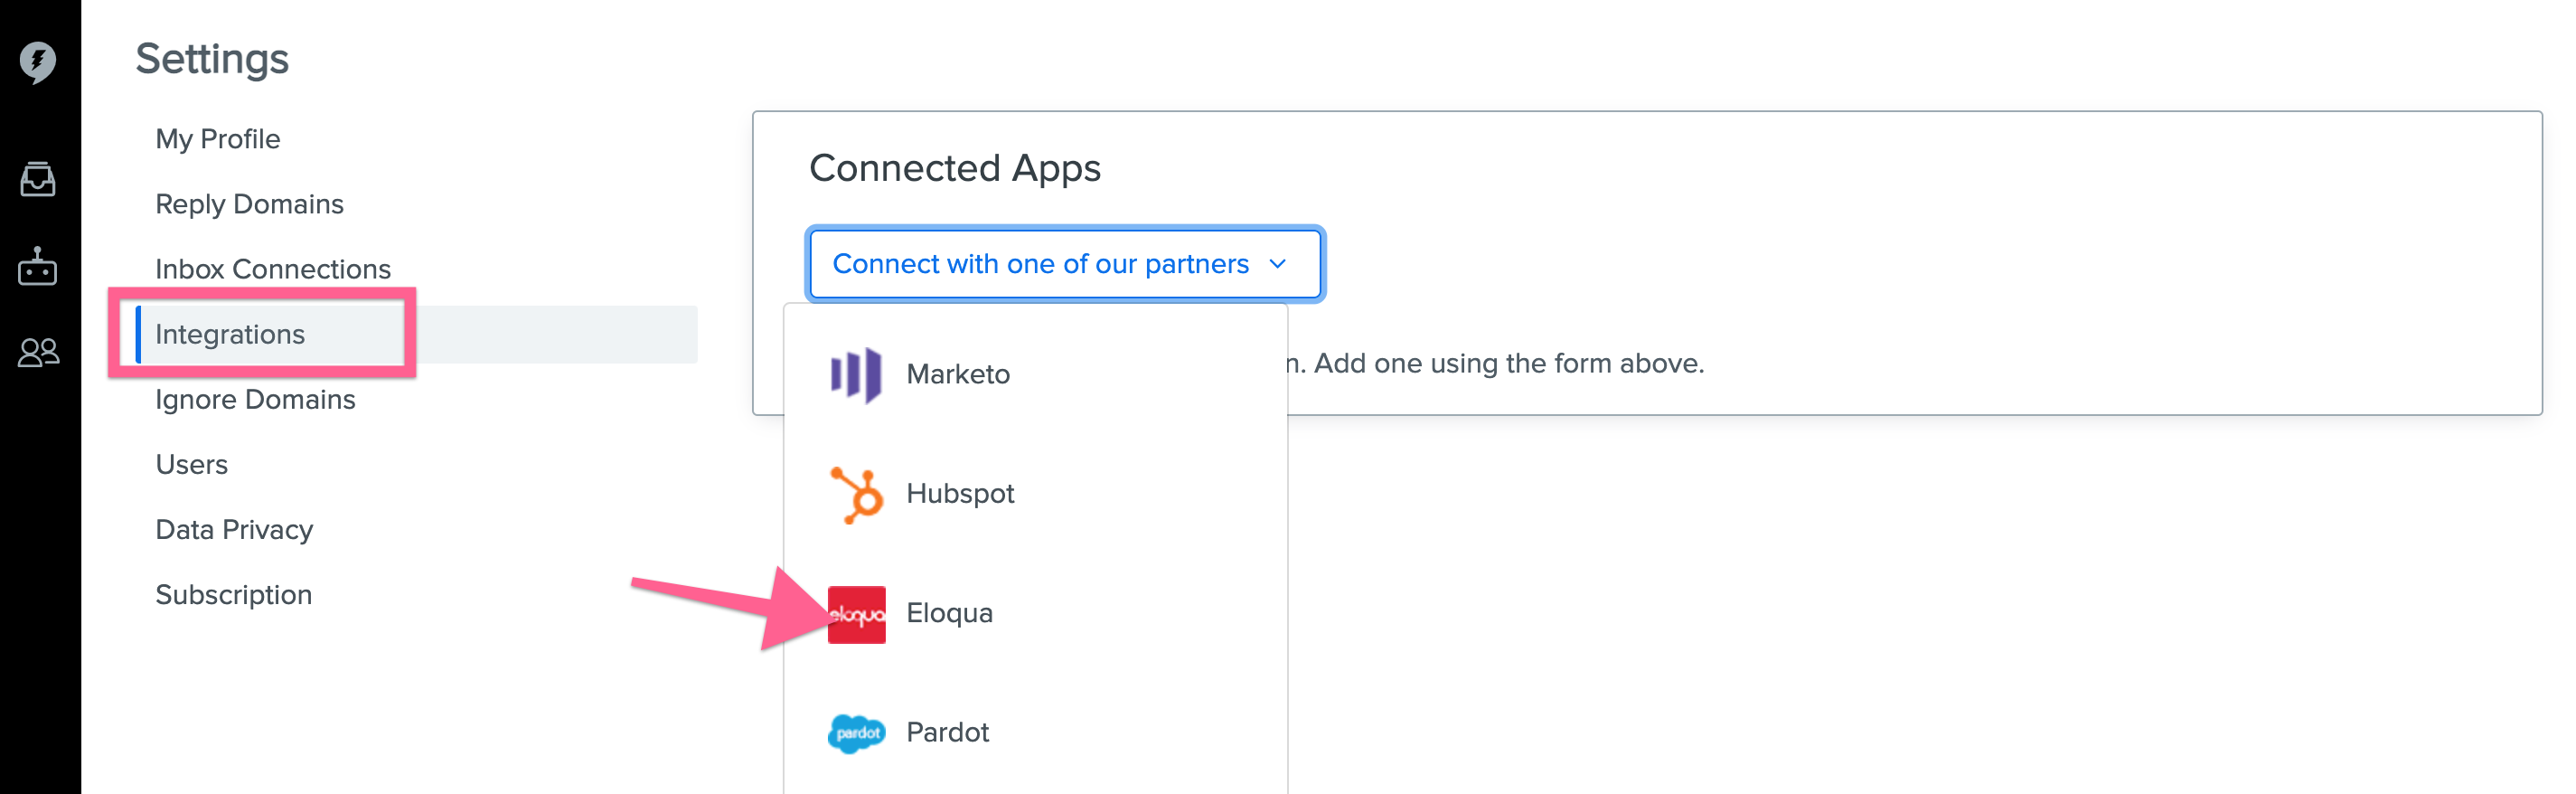Open My Profile settings
2576x794 pixels.
coord(218,139)
